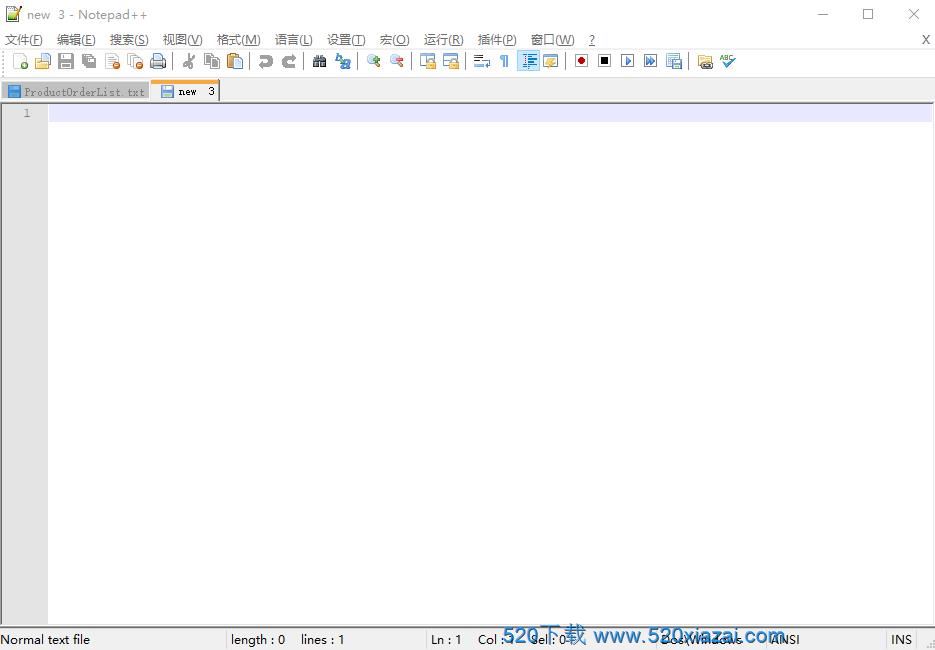Click the Save All icon
The image size is (935, 650).
click(89, 61)
